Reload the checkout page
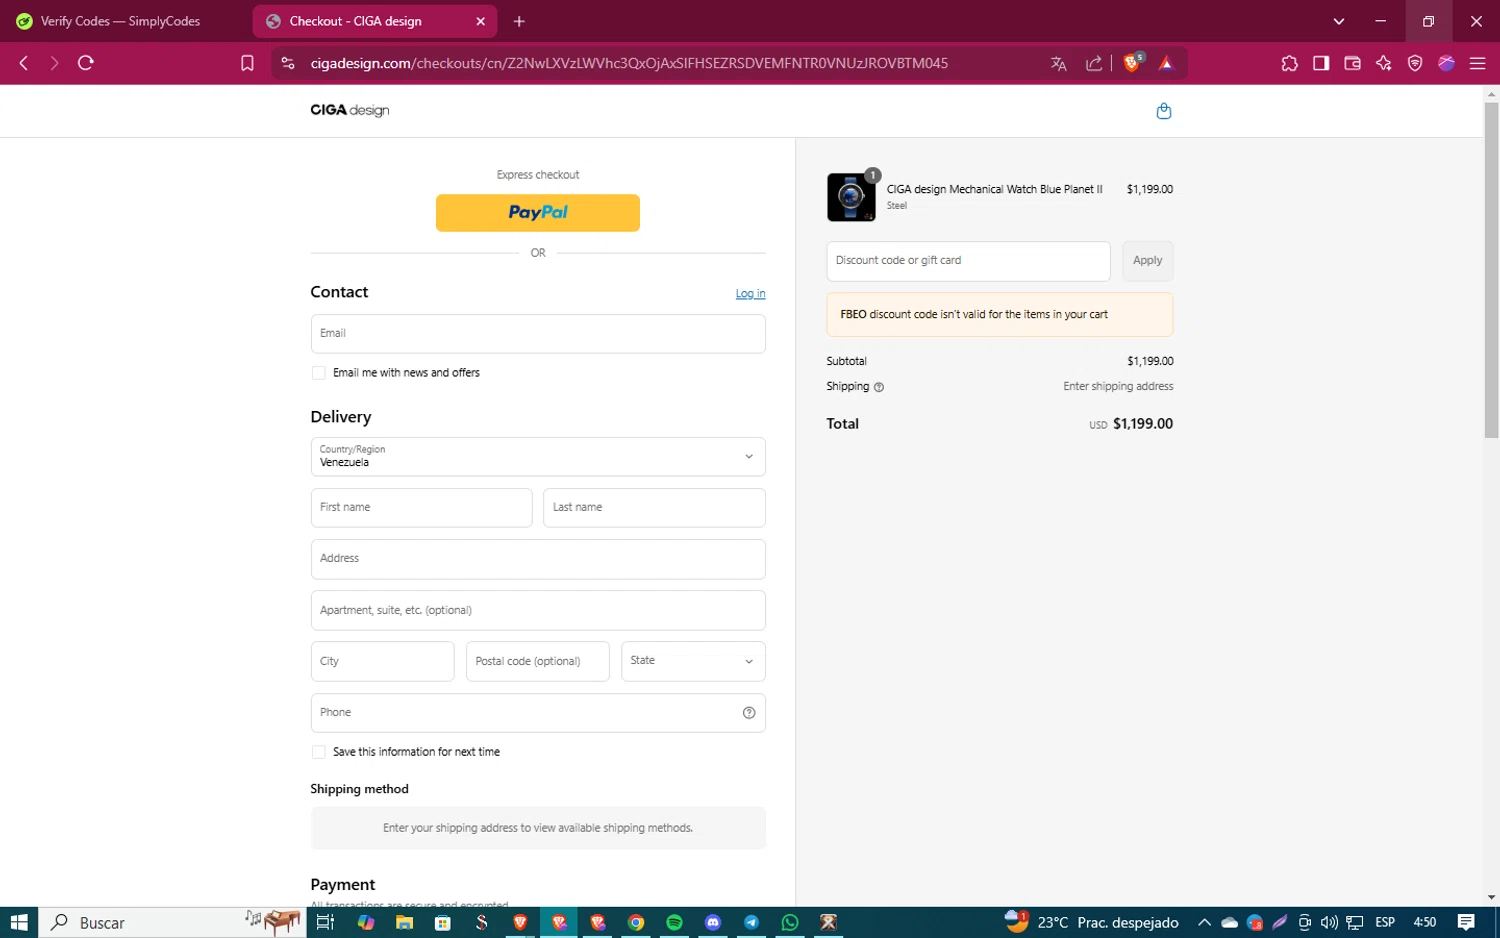This screenshot has width=1500, height=938. pyautogui.click(x=86, y=63)
